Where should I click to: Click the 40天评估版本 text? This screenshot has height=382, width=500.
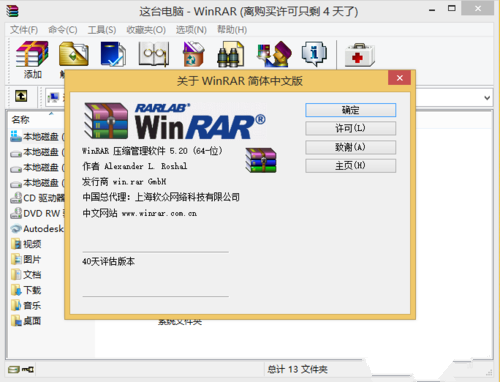[x=108, y=261]
